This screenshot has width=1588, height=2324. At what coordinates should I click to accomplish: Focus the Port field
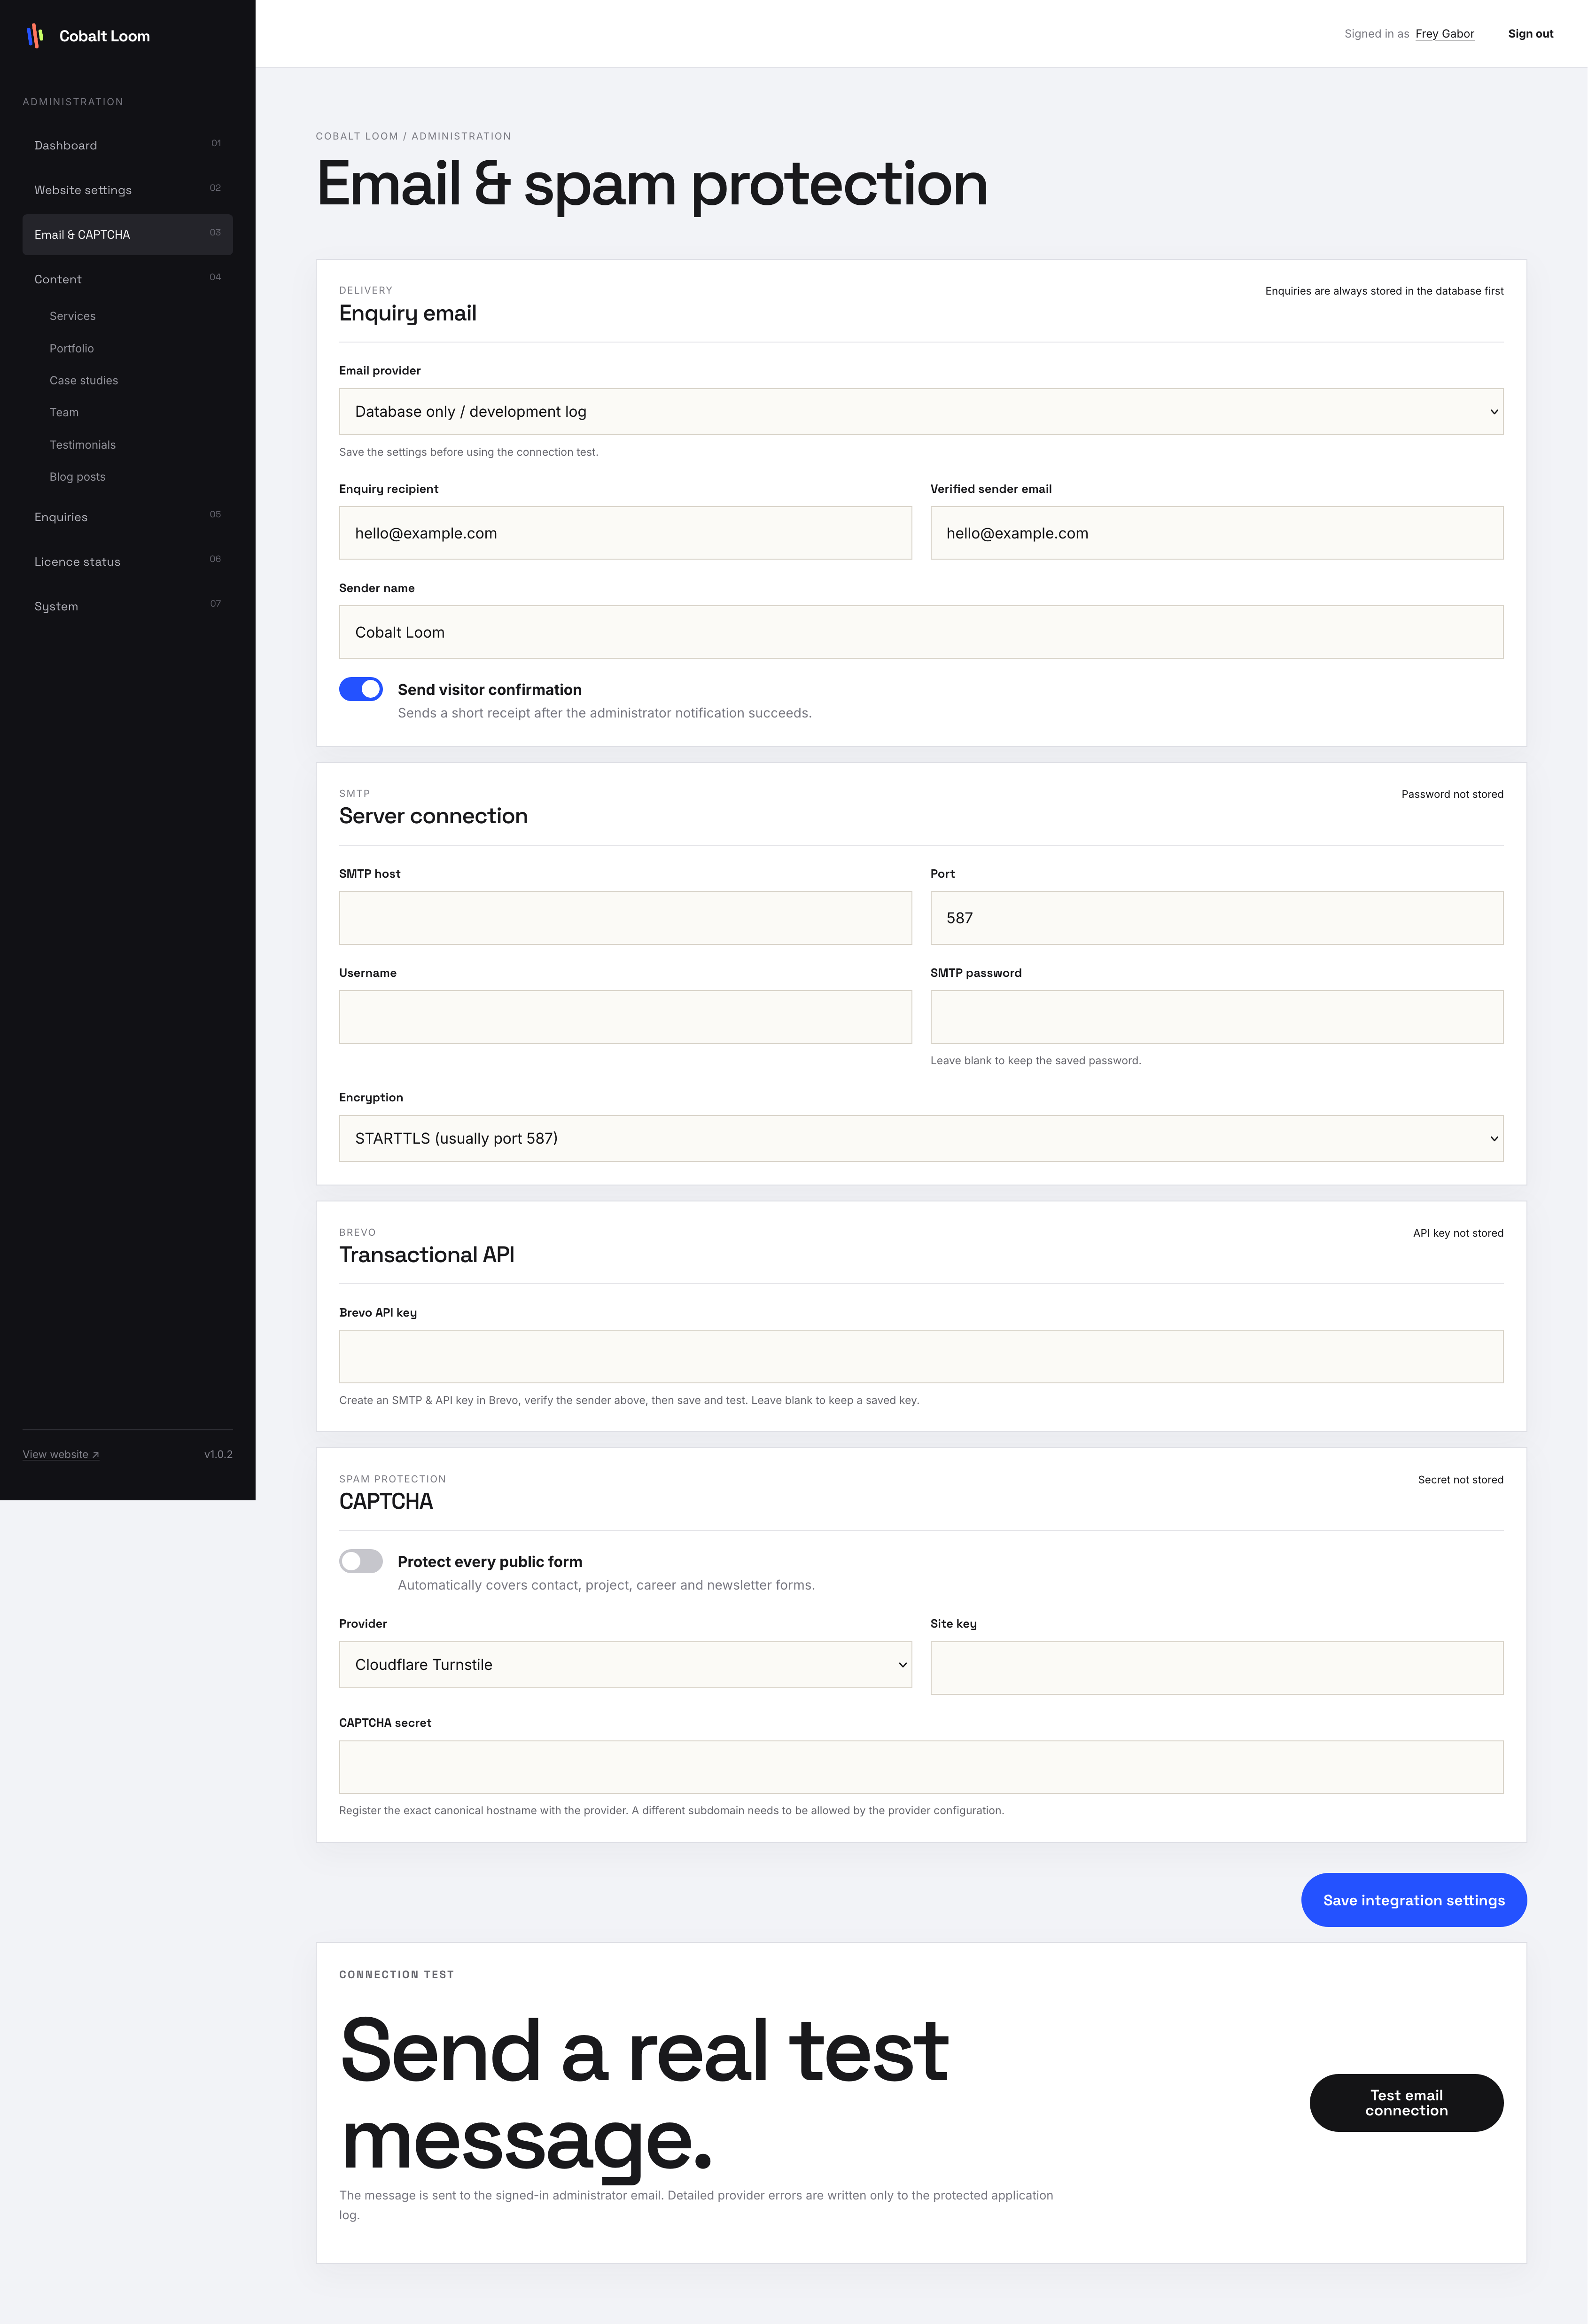[x=1216, y=918]
